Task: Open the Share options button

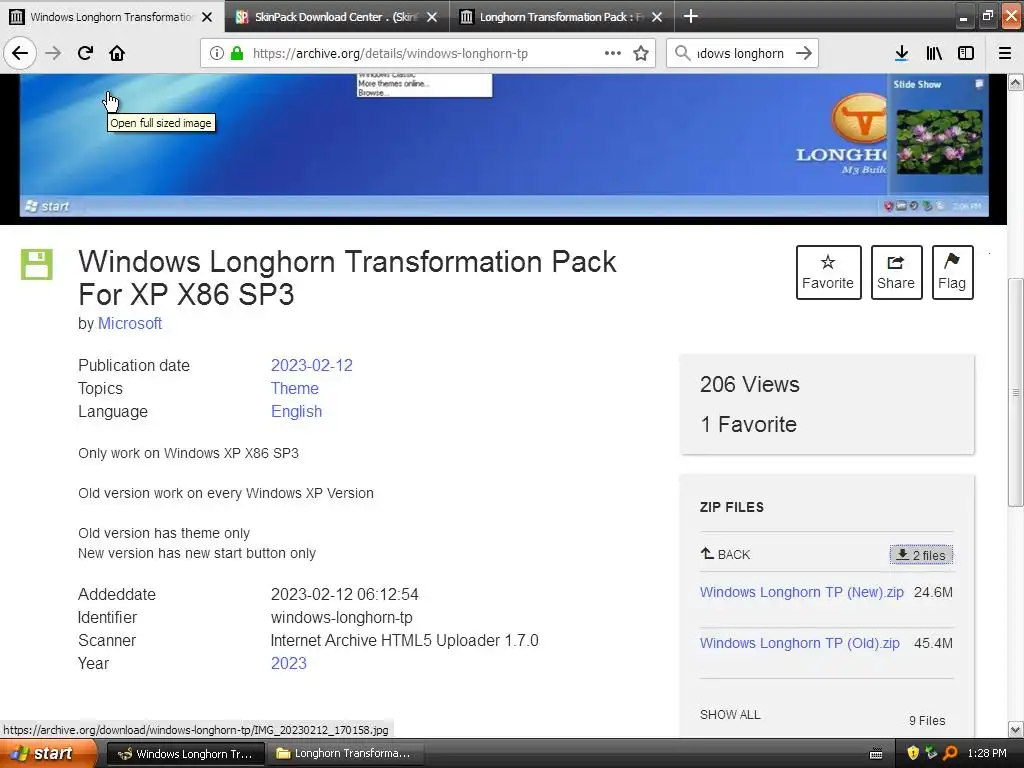Action: click(x=896, y=272)
